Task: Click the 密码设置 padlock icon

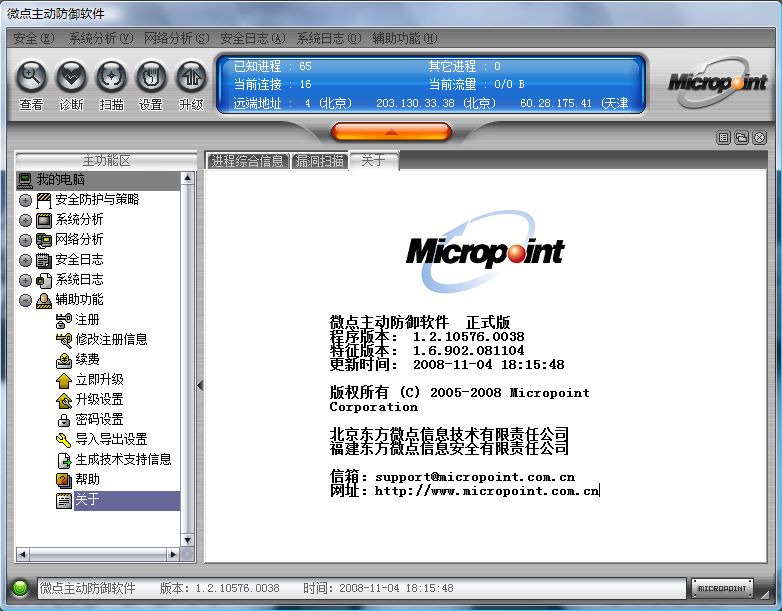Action: coord(64,420)
